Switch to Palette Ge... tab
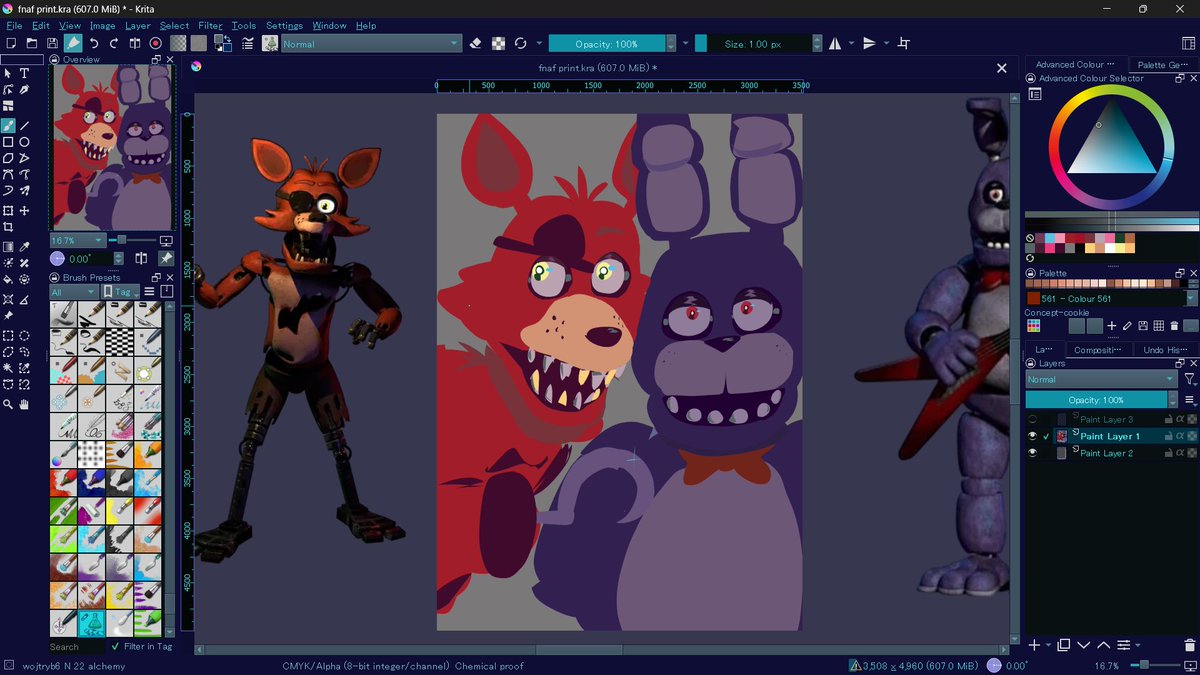Viewport: 1200px width, 675px height. [x=1163, y=64]
